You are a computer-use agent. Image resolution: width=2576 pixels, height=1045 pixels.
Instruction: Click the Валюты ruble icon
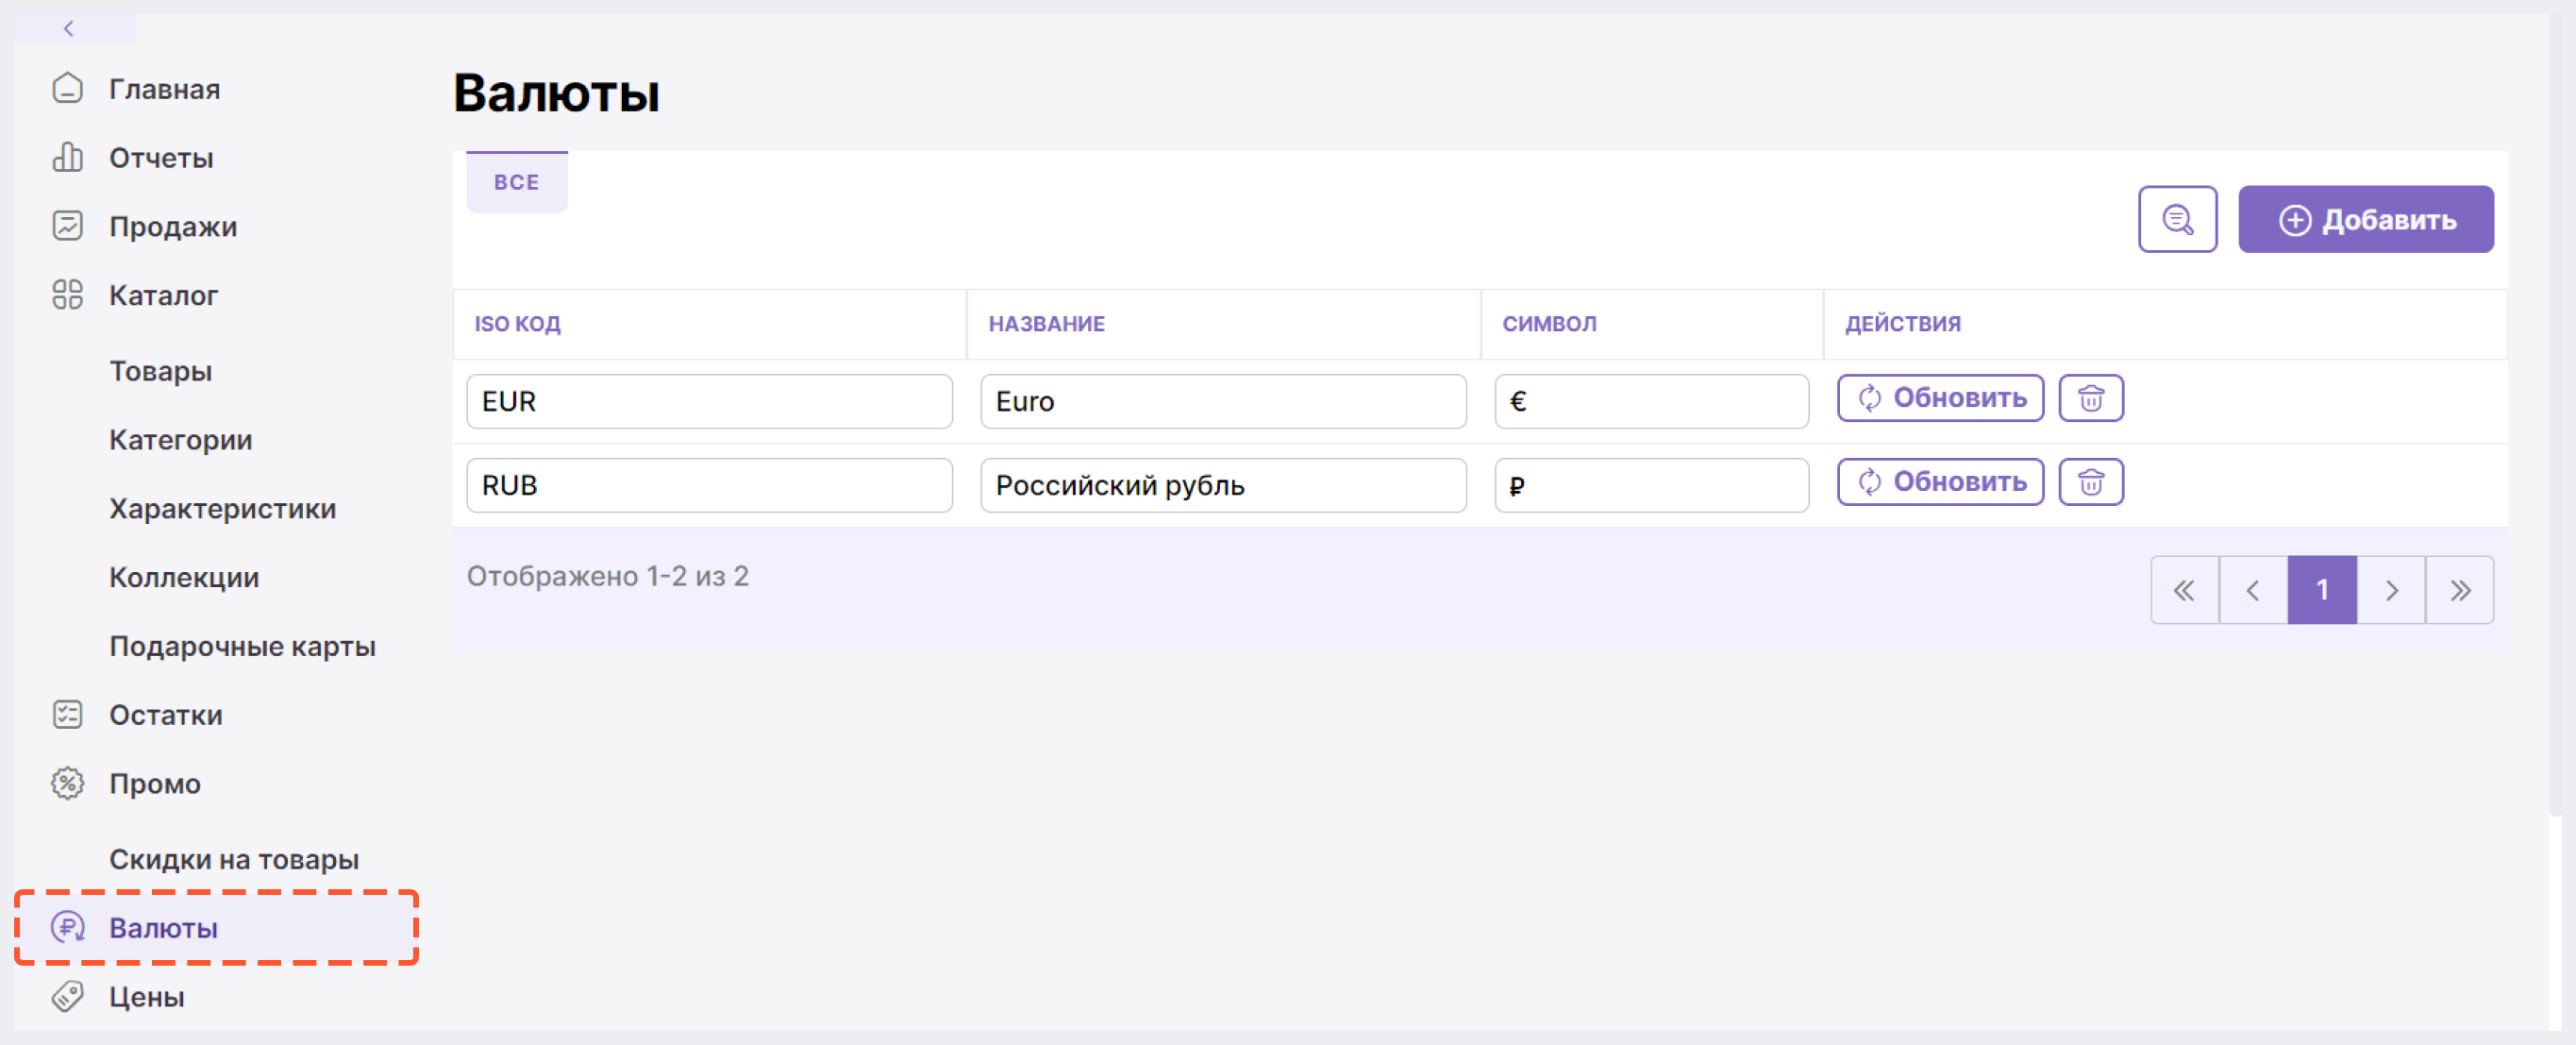click(x=67, y=928)
